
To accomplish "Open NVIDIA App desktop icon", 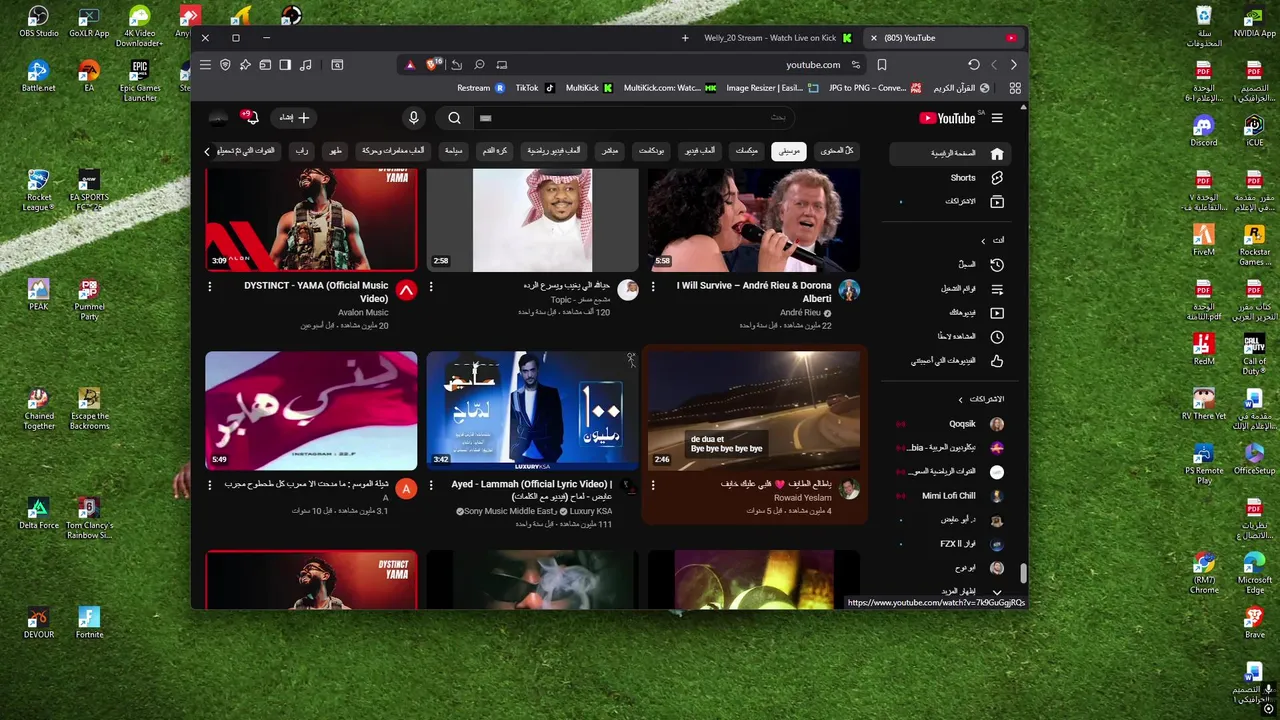I will pyautogui.click(x=1254, y=21).
